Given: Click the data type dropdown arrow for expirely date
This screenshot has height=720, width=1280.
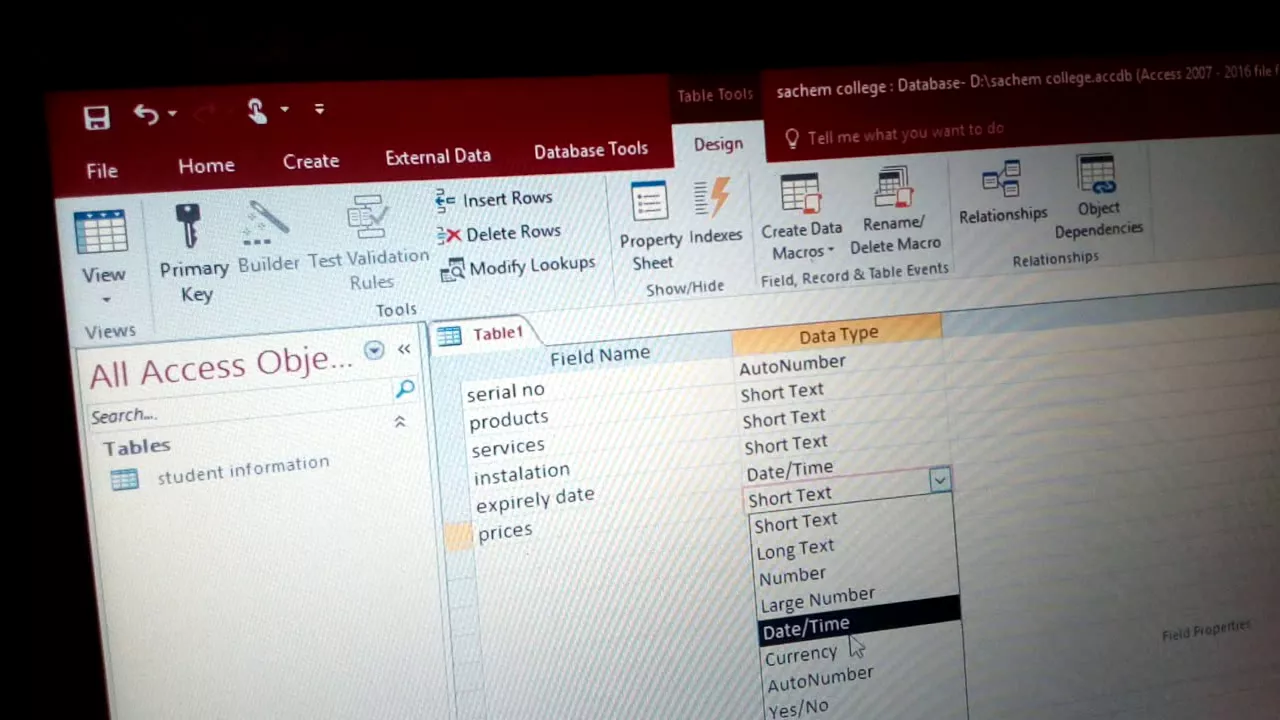Looking at the screenshot, I should click(x=940, y=481).
